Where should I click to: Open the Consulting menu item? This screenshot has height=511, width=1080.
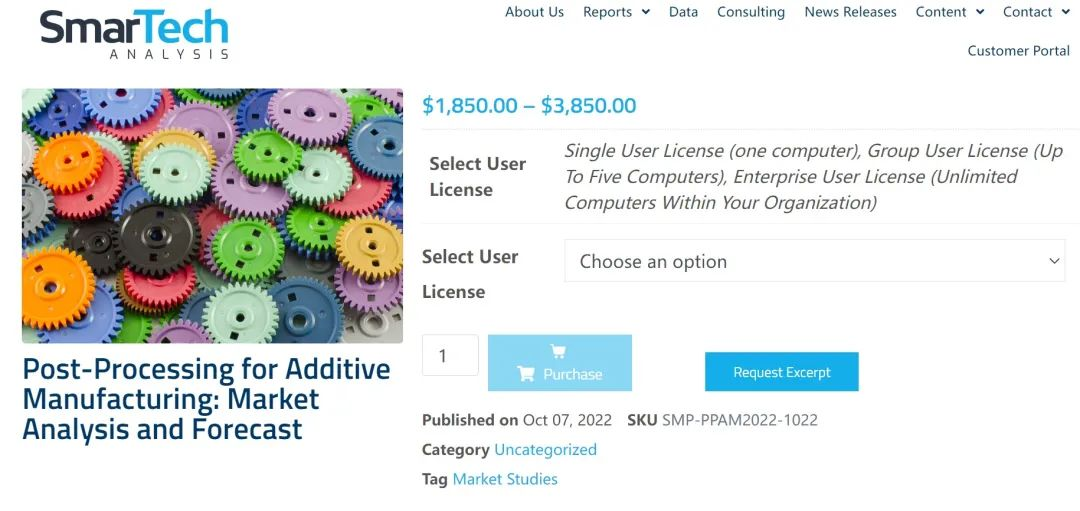(x=751, y=12)
